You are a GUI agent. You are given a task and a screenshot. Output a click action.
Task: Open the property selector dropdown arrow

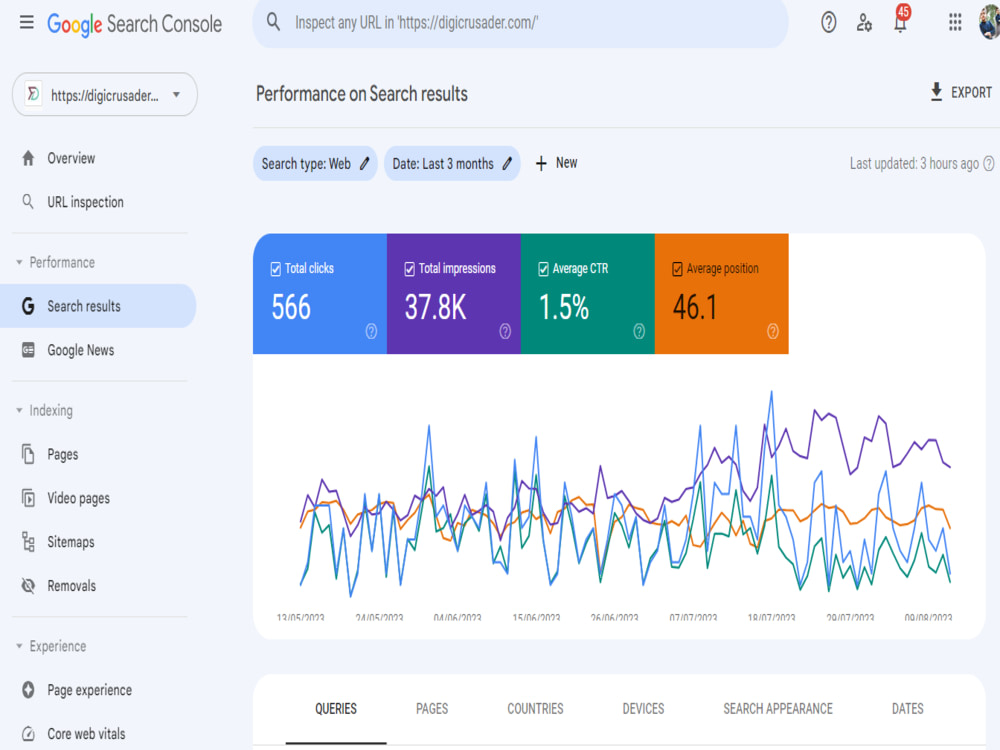coord(177,95)
